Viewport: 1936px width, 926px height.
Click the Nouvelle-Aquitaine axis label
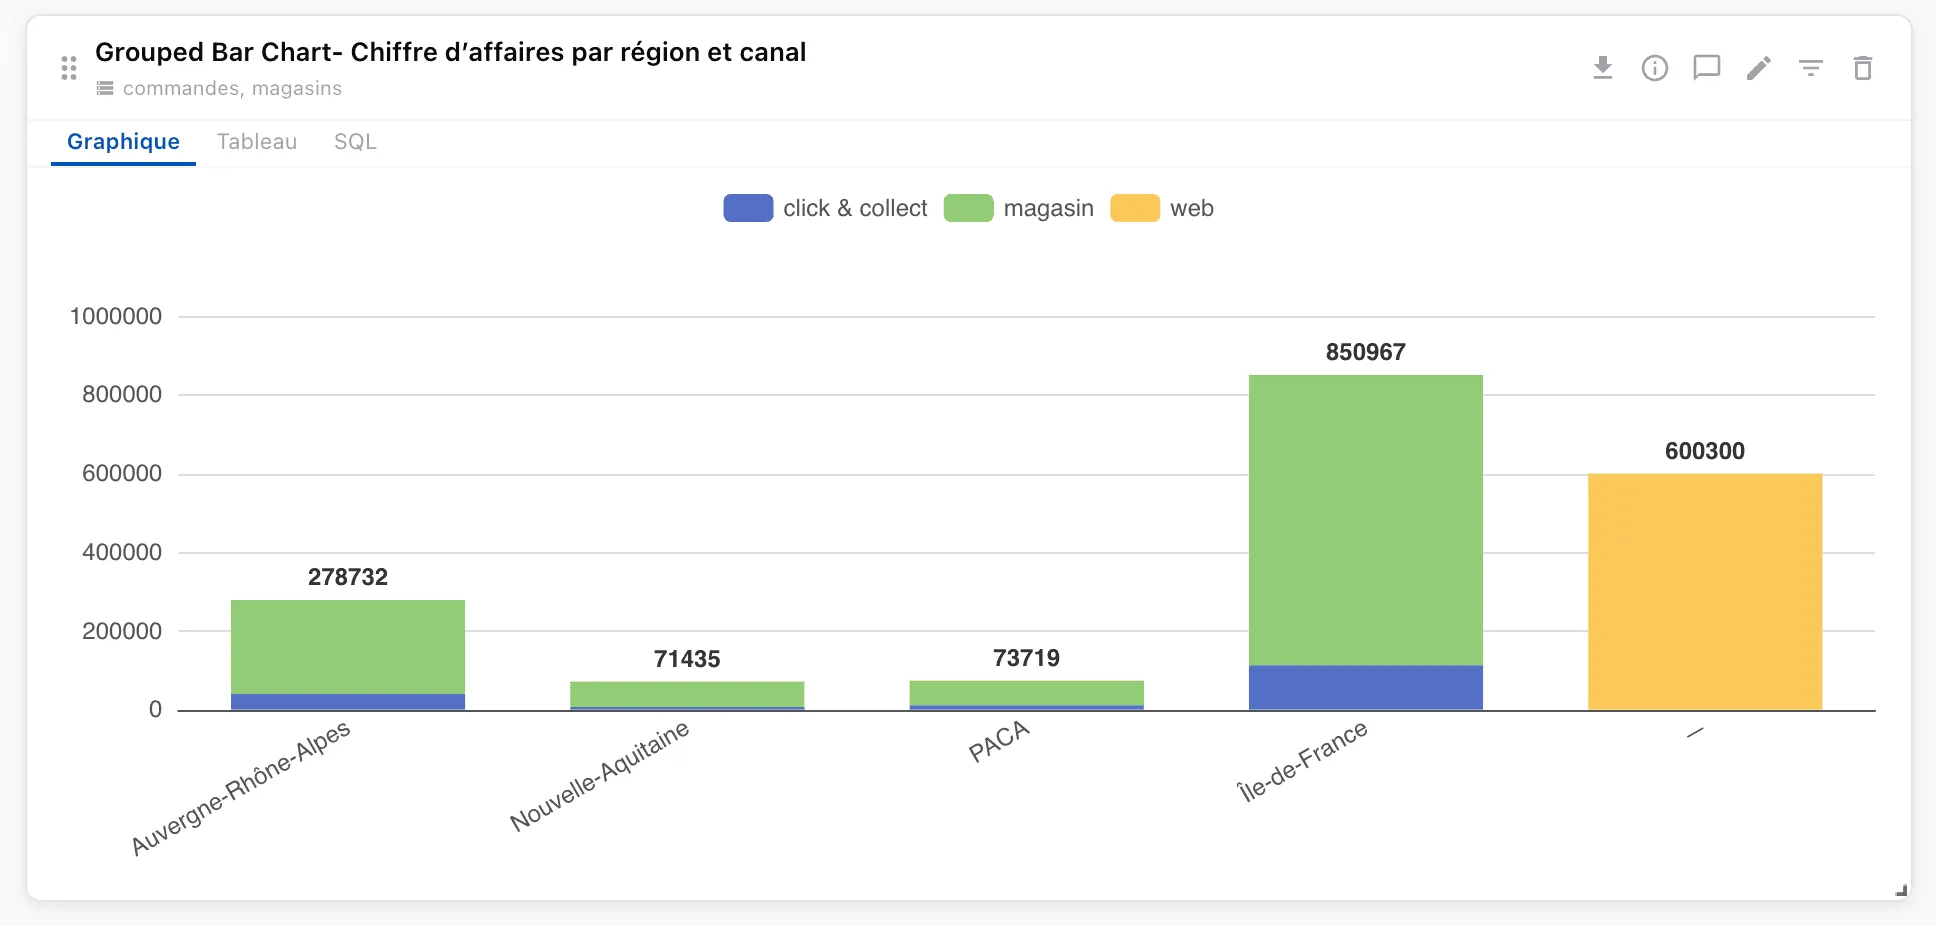[600, 776]
